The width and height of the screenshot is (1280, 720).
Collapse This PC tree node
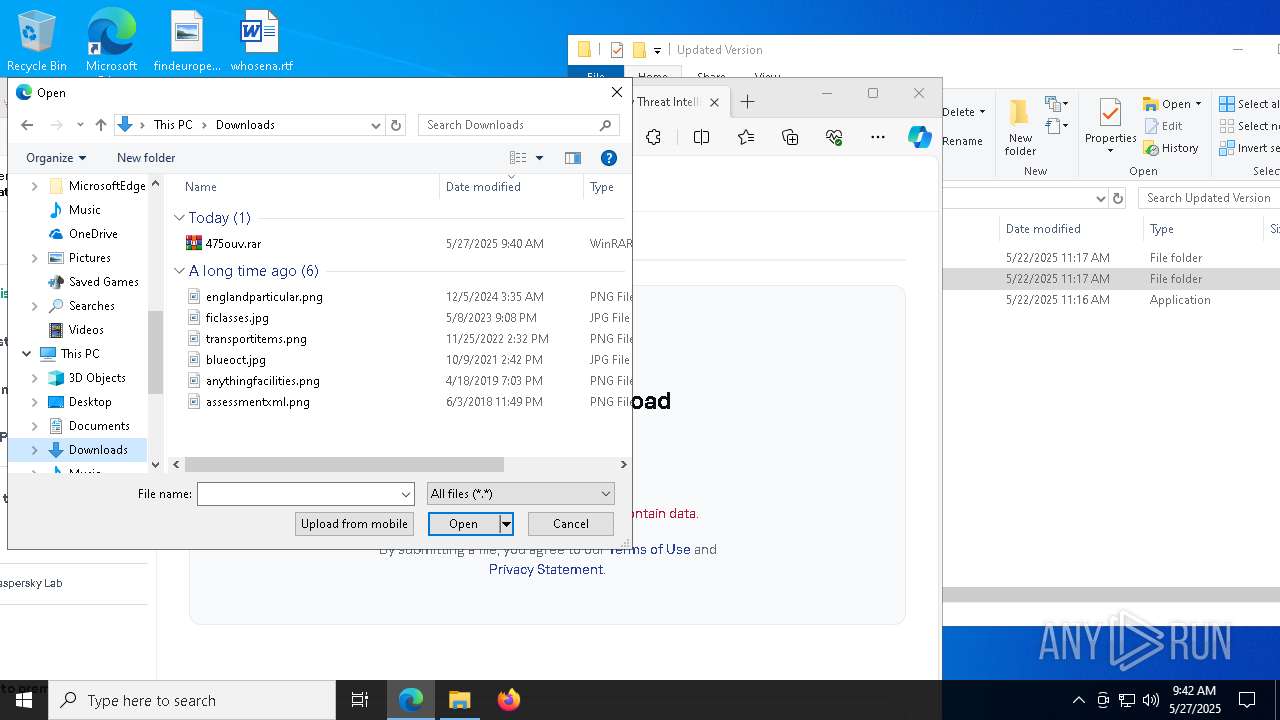pyautogui.click(x=26, y=354)
